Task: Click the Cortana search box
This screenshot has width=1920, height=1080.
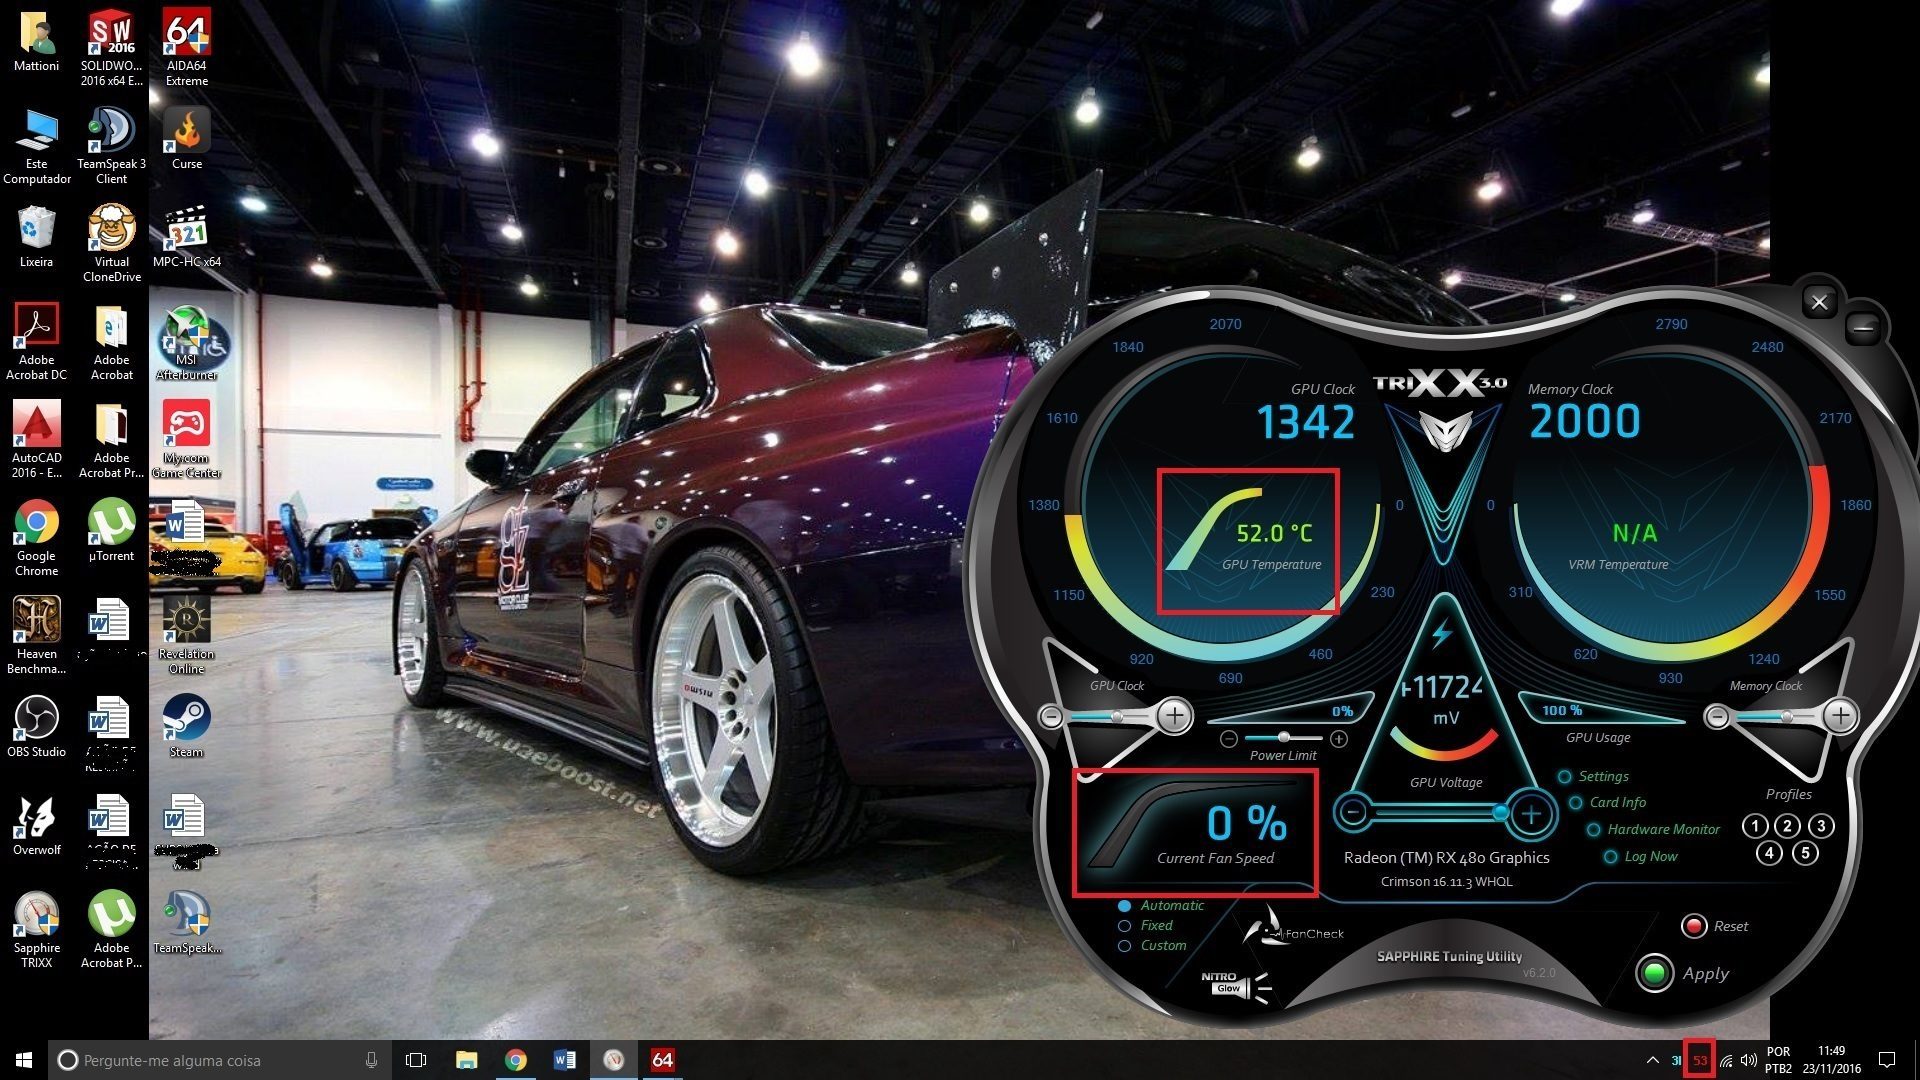Action: [218, 1060]
